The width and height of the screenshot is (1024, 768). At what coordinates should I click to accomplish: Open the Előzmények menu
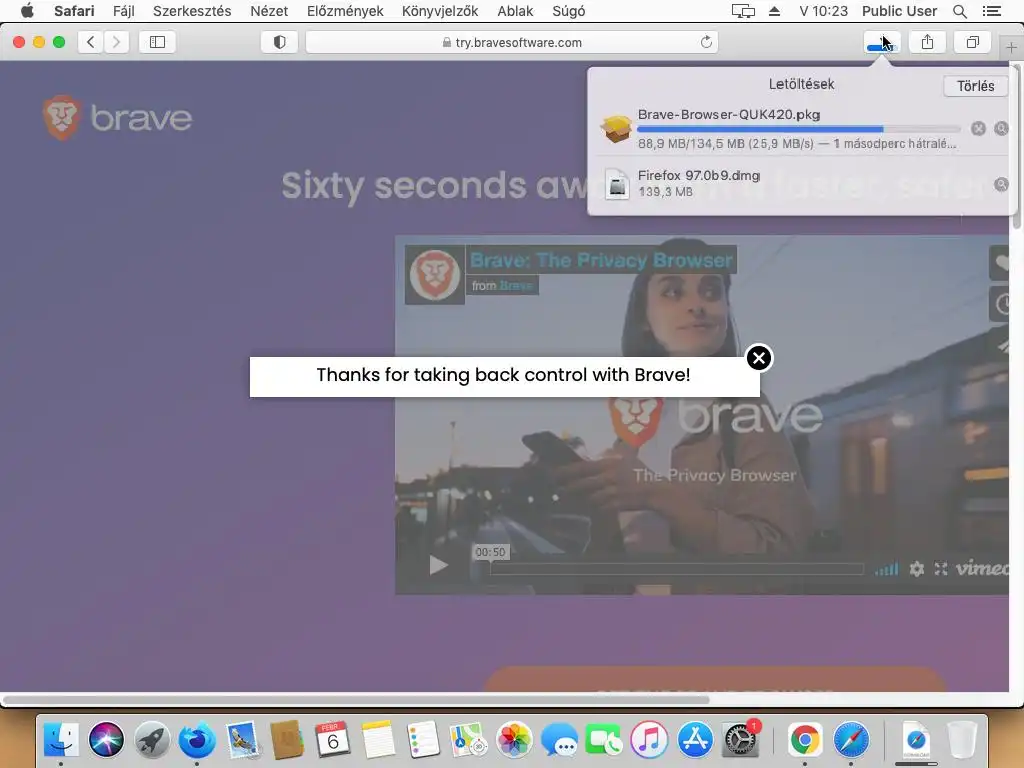[x=345, y=11]
